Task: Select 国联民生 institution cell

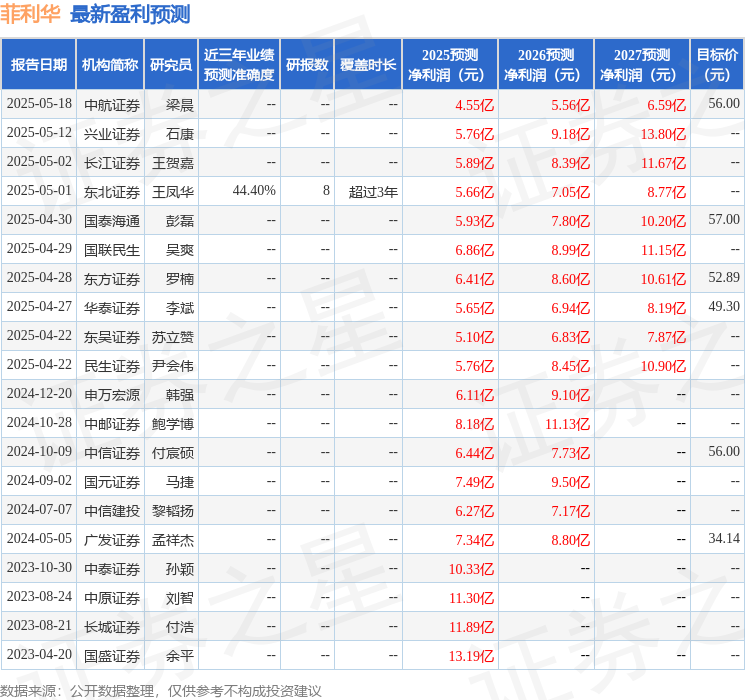Action: tap(112, 250)
